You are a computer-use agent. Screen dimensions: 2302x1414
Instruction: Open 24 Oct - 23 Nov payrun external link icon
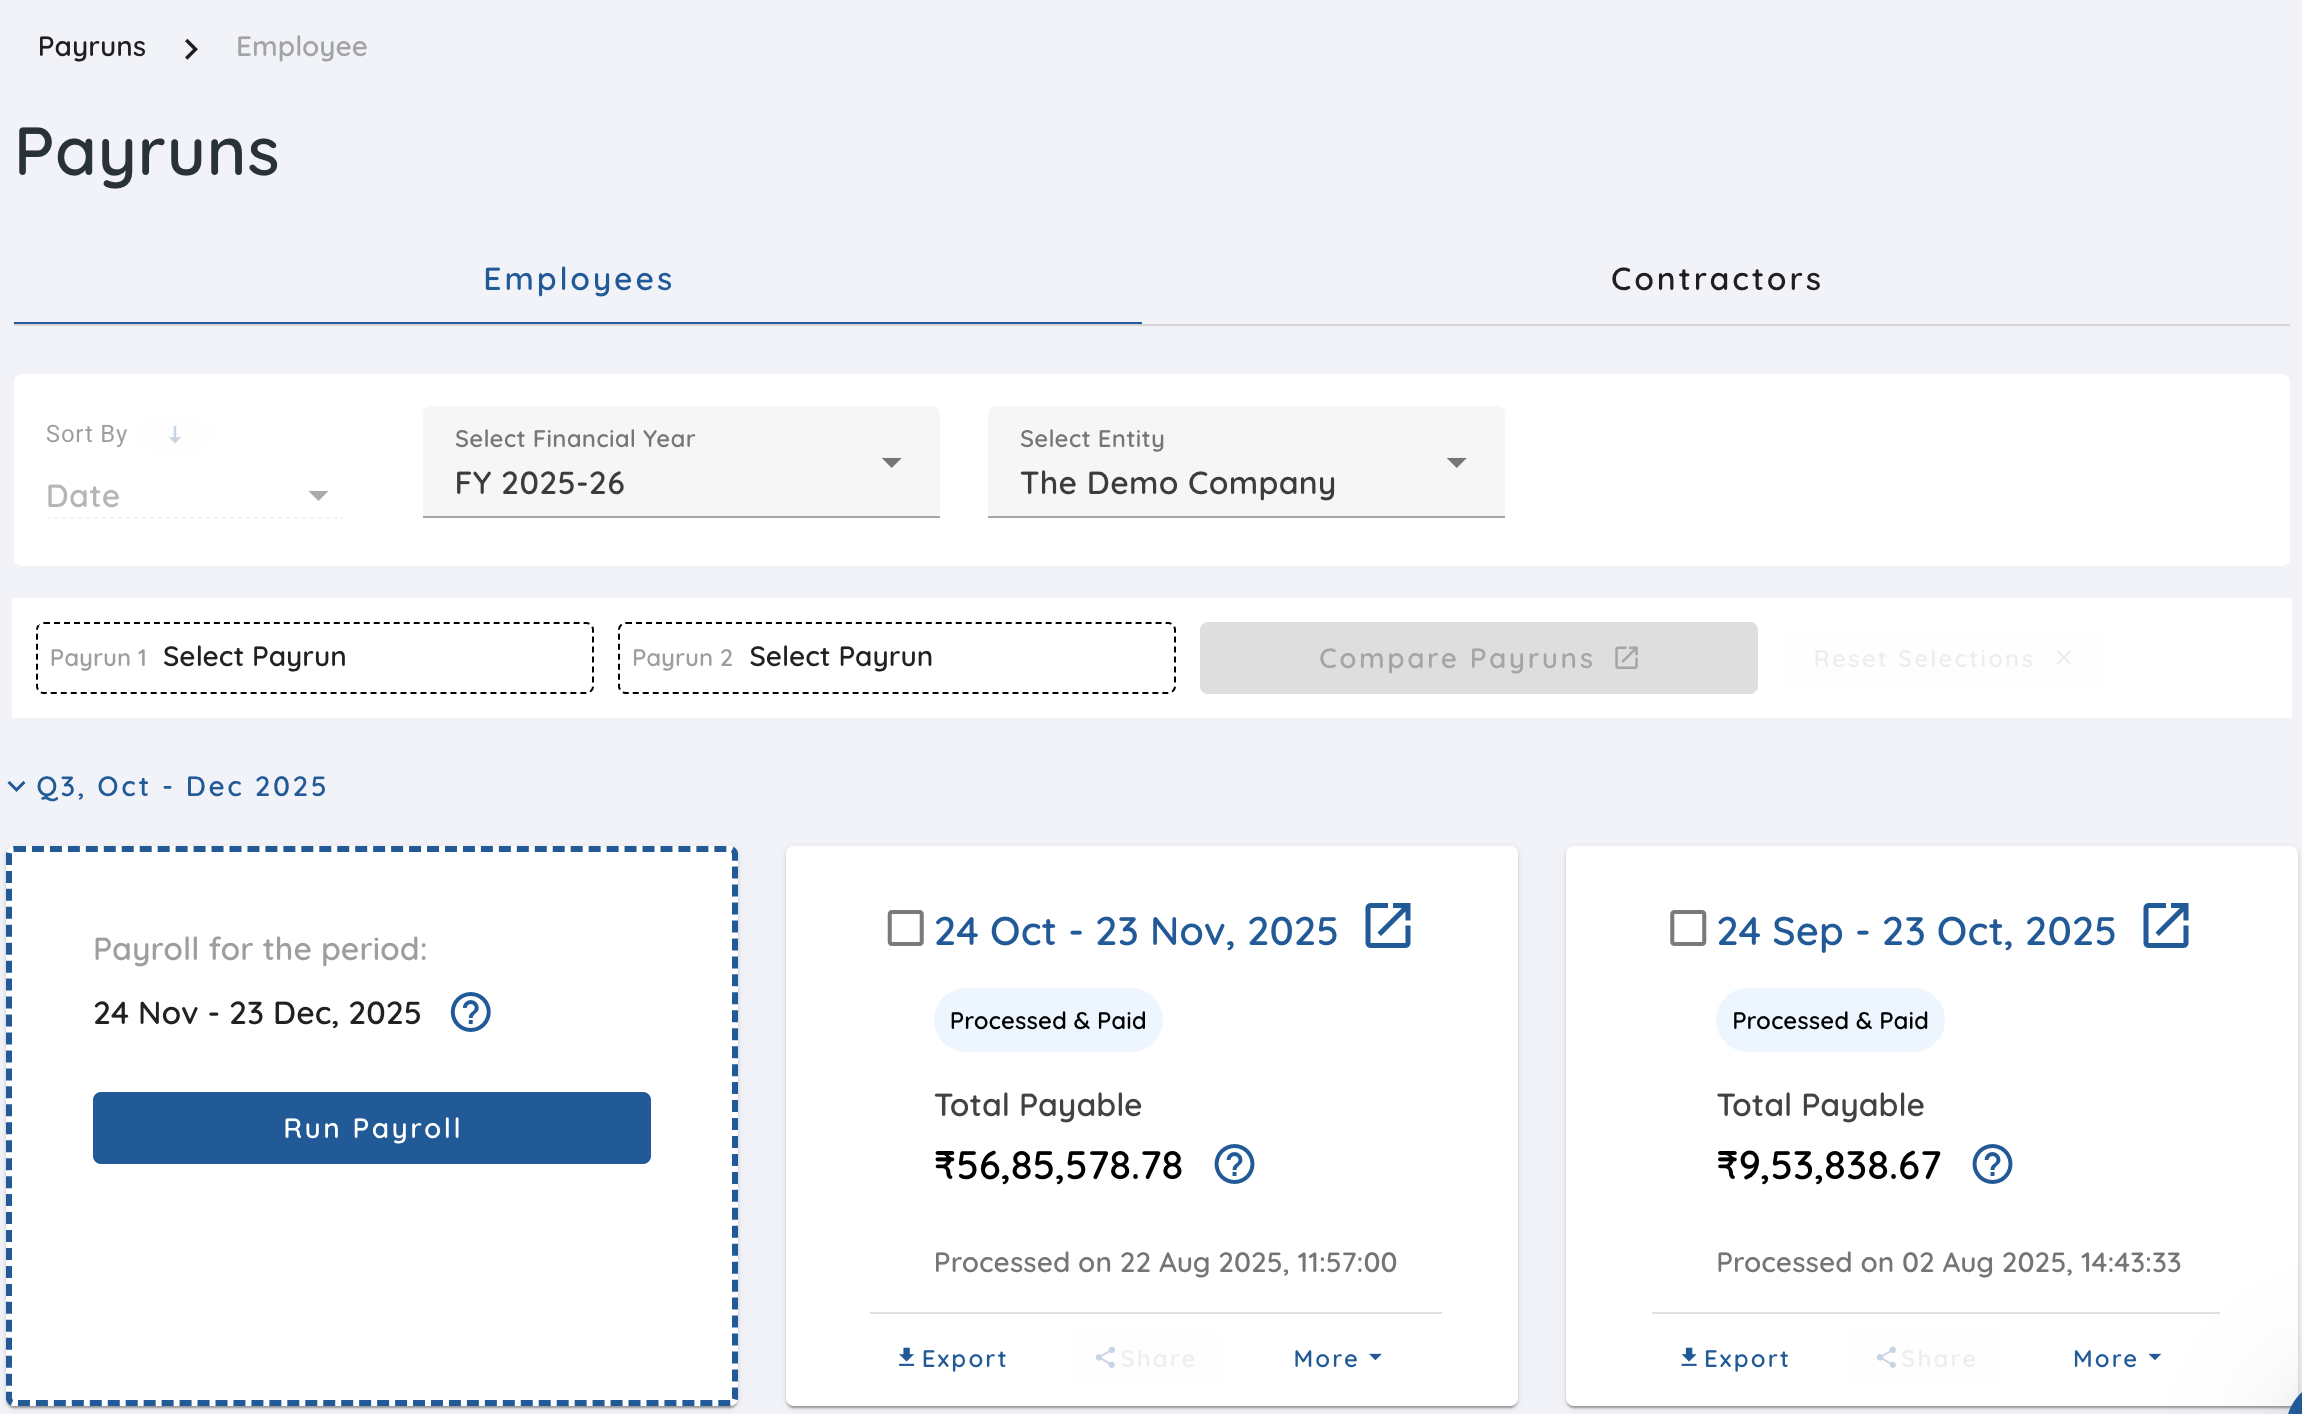(x=1388, y=926)
